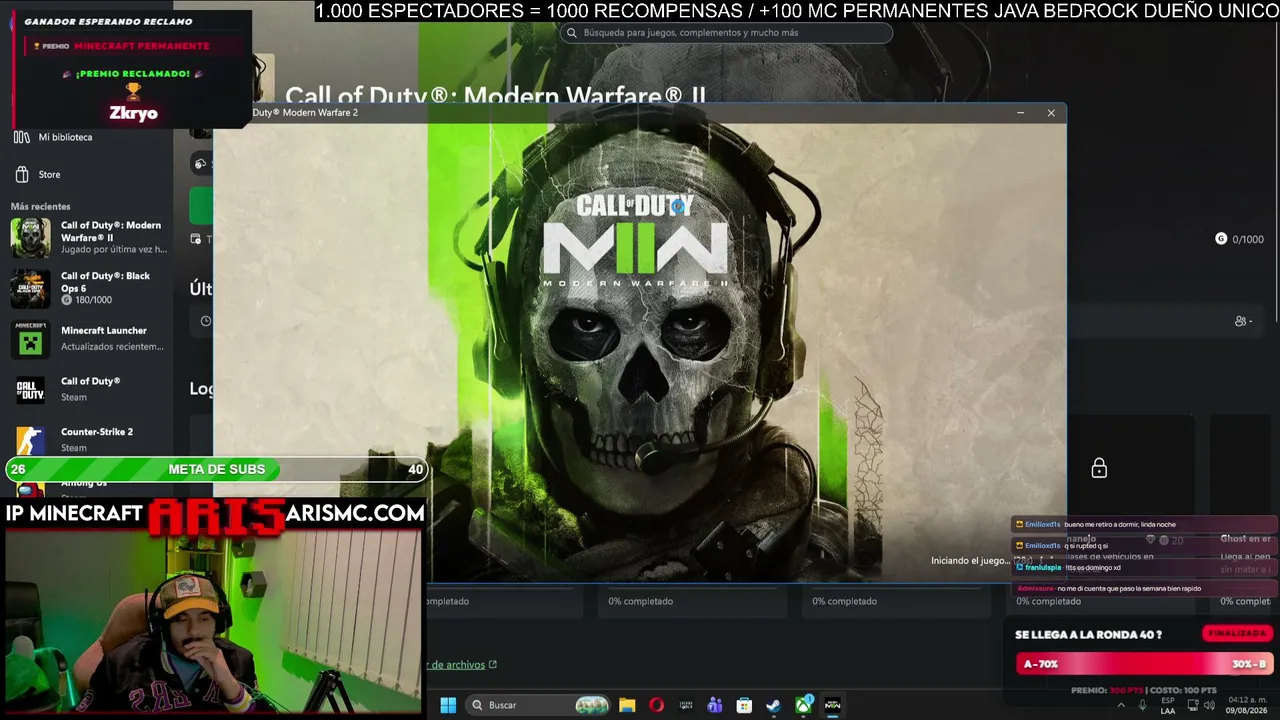Open the Store section in the sidebar
Image resolution: width=1280 pixels, height=720 pixels.
[x=49, y=174]
